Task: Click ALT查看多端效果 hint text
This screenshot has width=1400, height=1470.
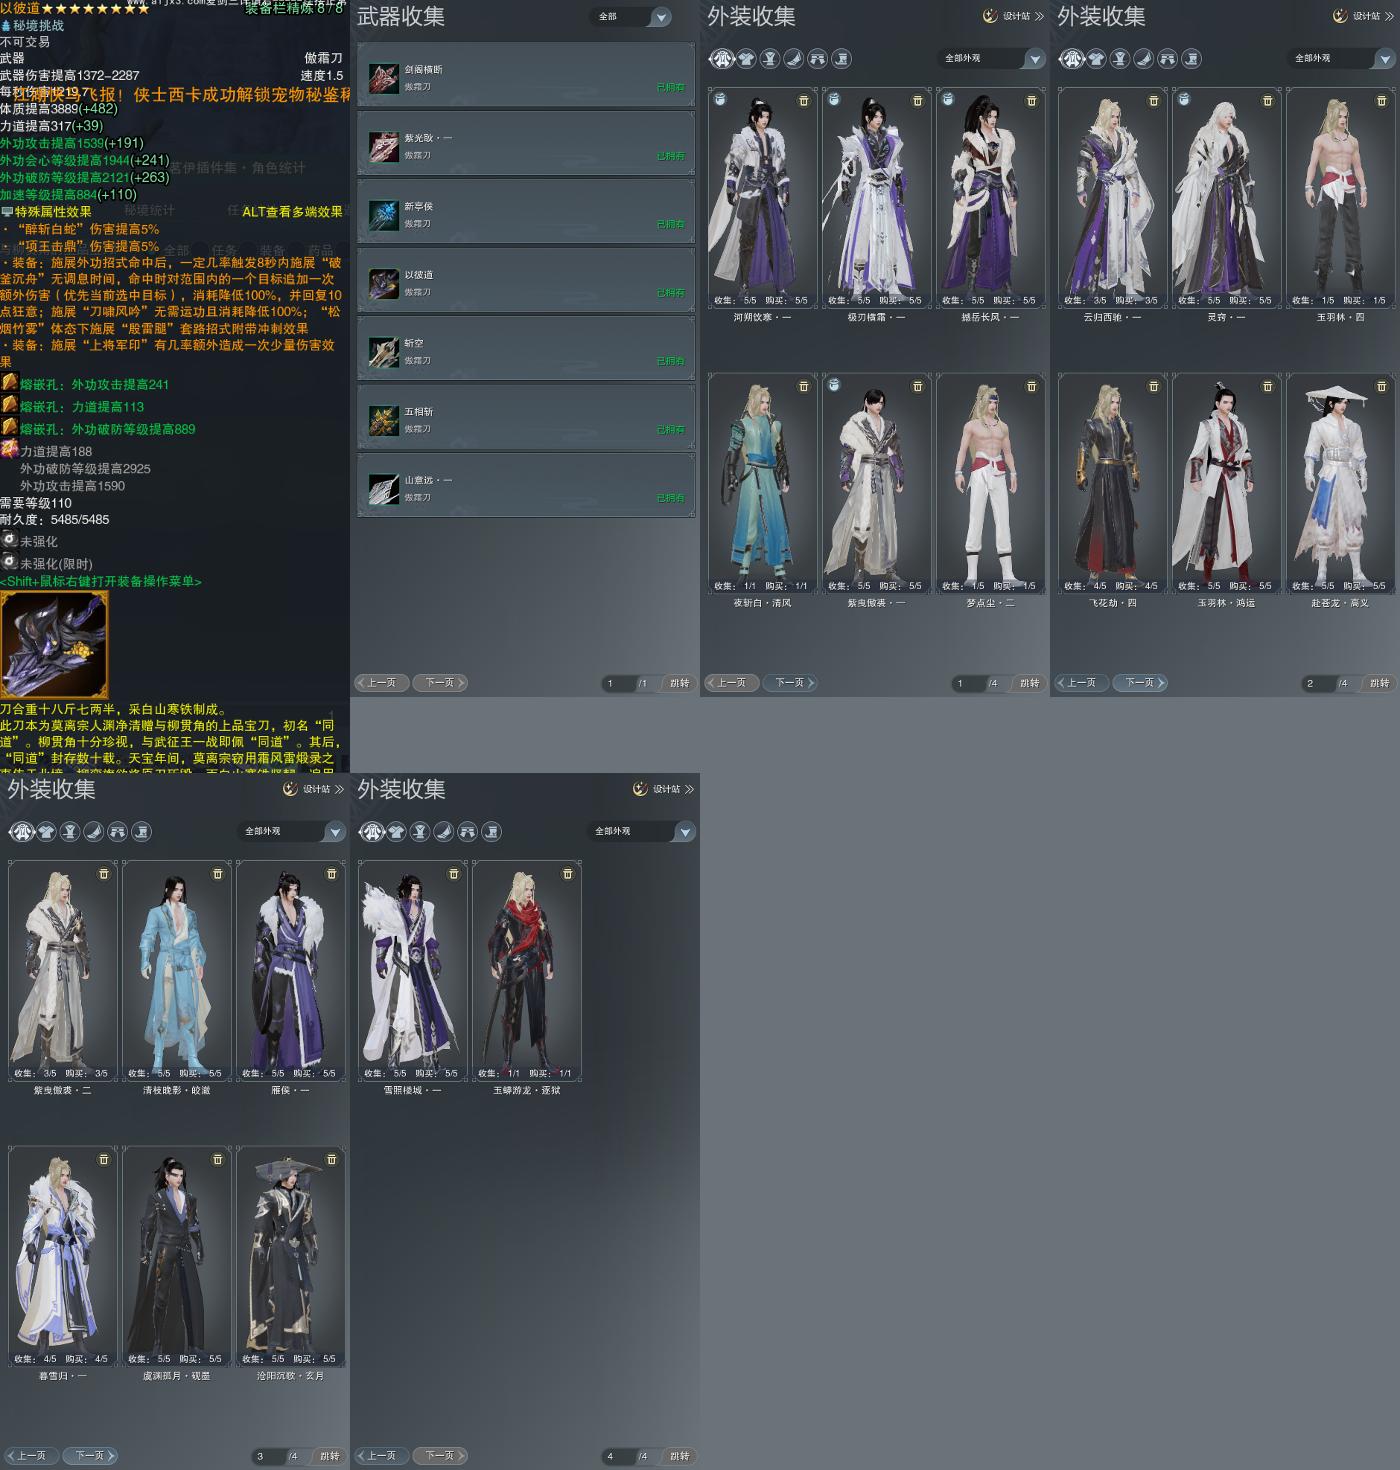Action: click(292, 212)
